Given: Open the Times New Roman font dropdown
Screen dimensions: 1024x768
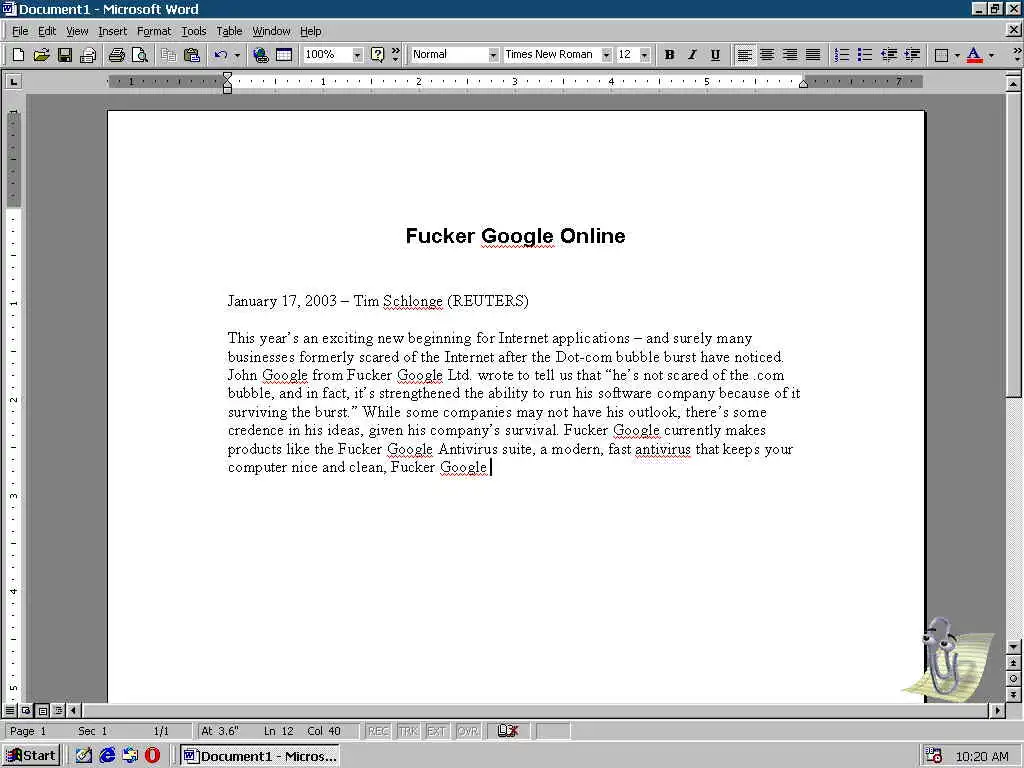Looking at the screenshot, I should pyautogui.click(x=607, y=55).
